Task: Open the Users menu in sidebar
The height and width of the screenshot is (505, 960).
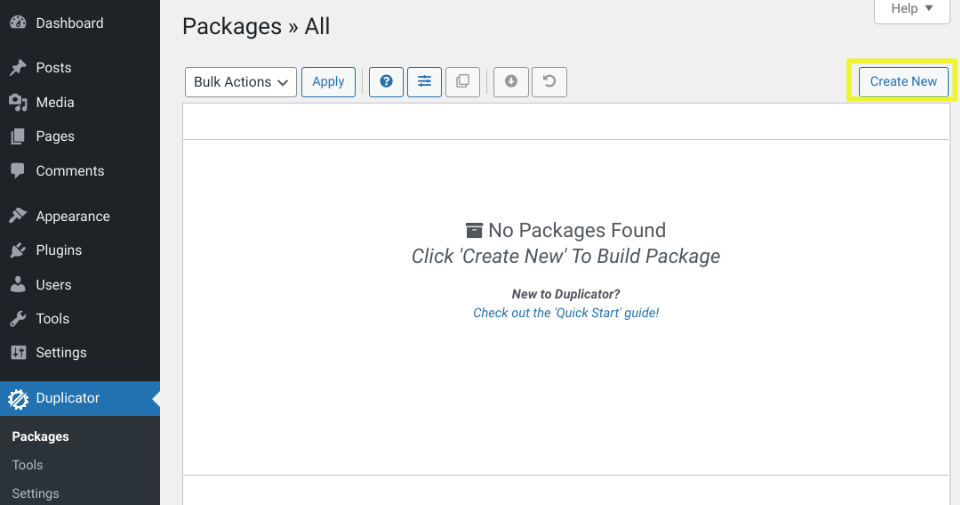Action: pyautogui.click(x=53, y=284)
